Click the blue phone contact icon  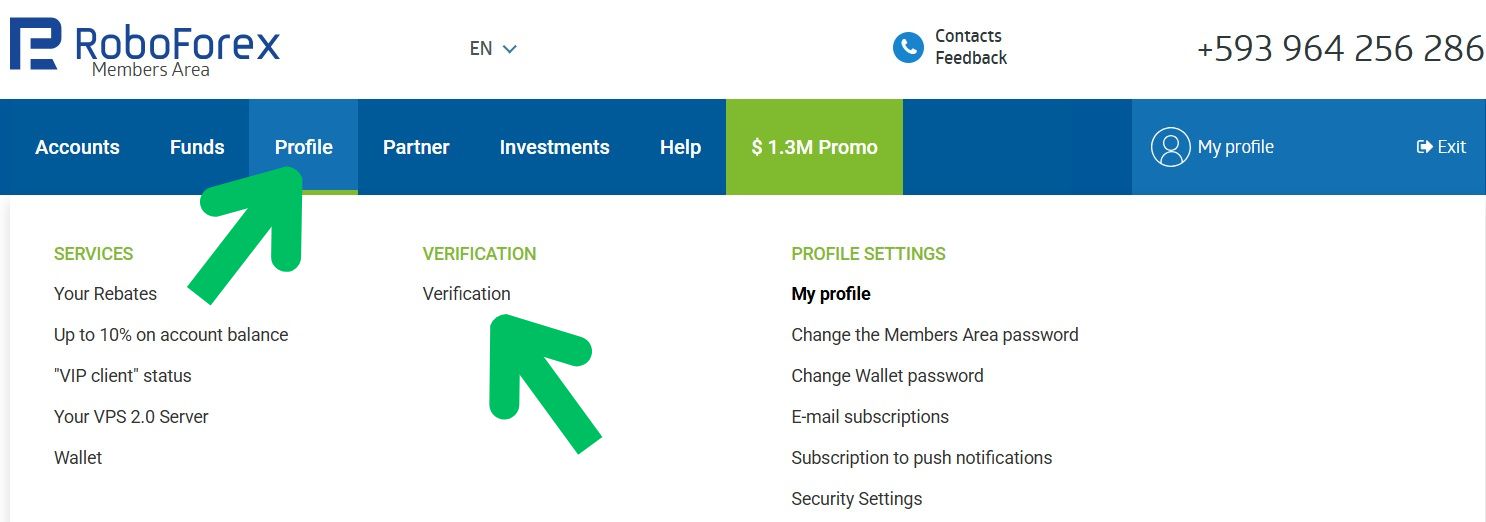(x=907, y=47)
